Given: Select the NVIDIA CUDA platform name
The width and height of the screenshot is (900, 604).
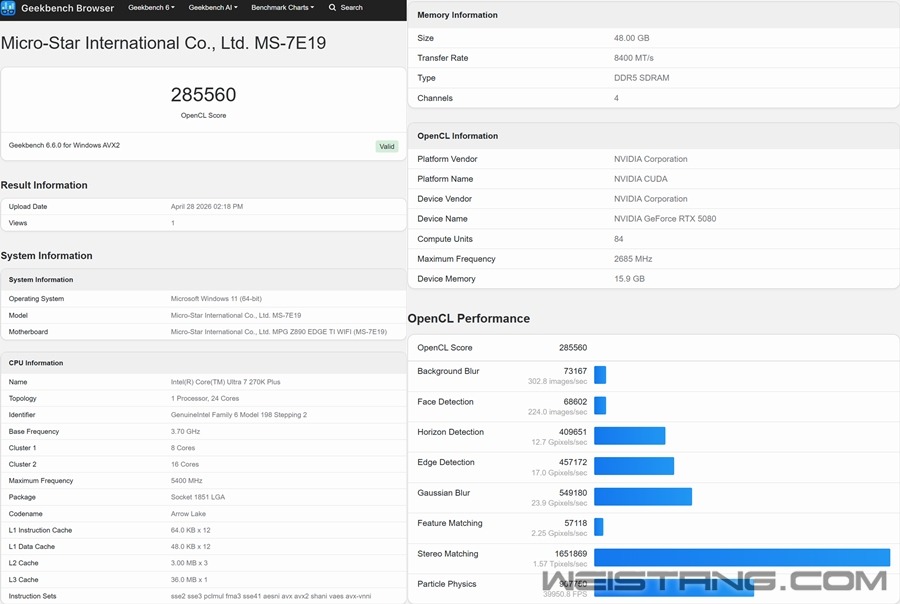Looking at the screenshot, I should [x=641, y=179].
